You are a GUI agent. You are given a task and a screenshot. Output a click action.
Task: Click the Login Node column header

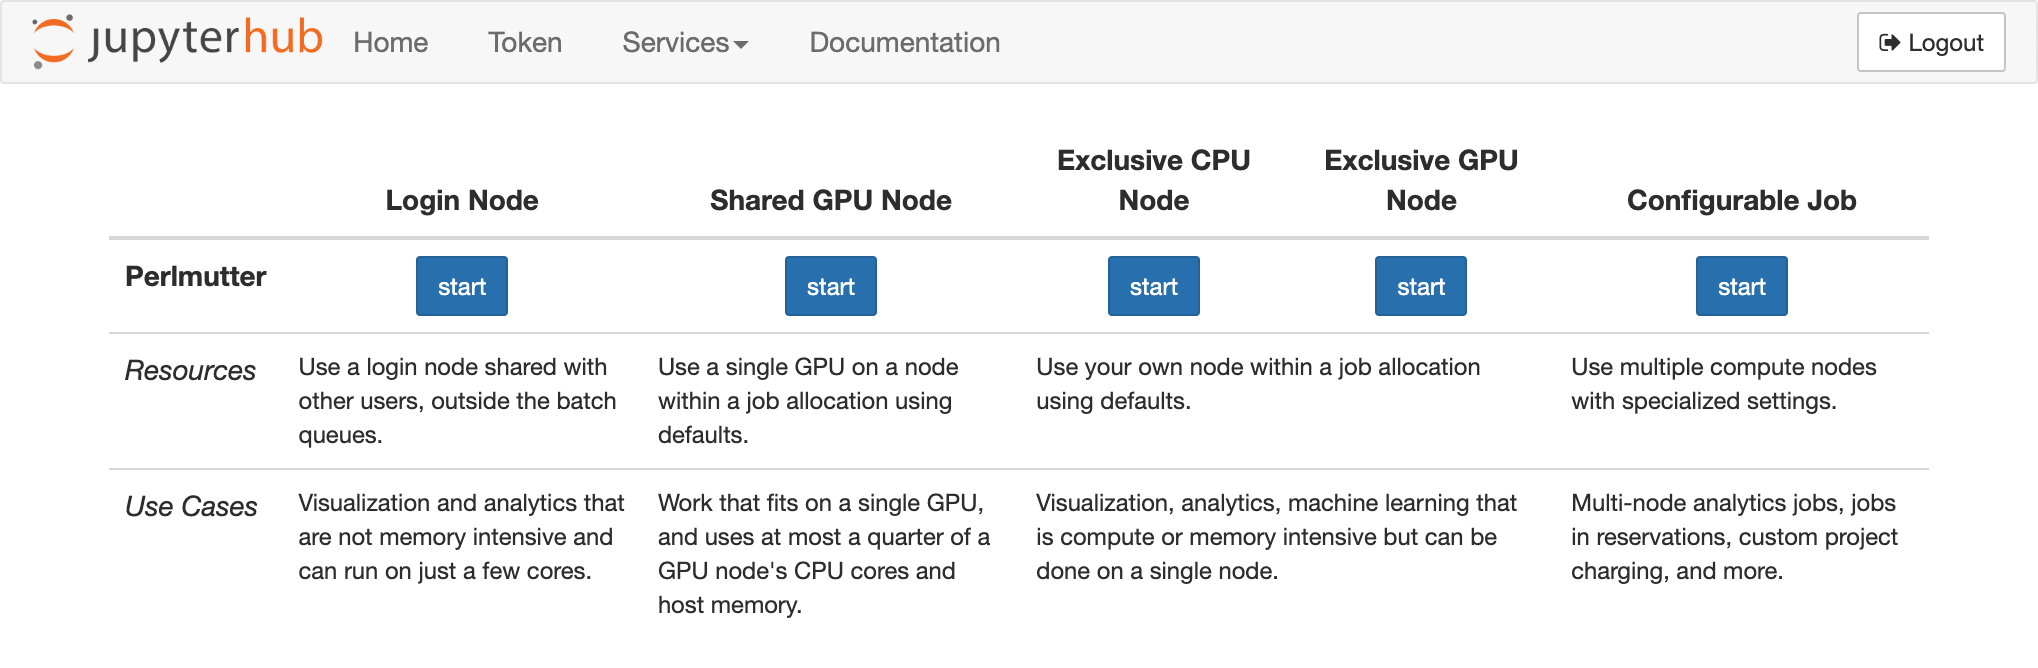click(461, 200)
